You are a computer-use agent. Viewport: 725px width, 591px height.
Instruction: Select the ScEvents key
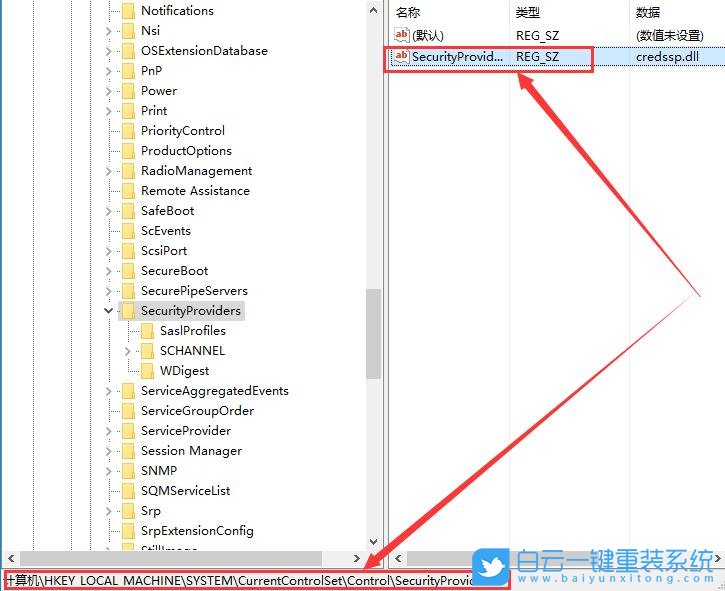(166, 231)
